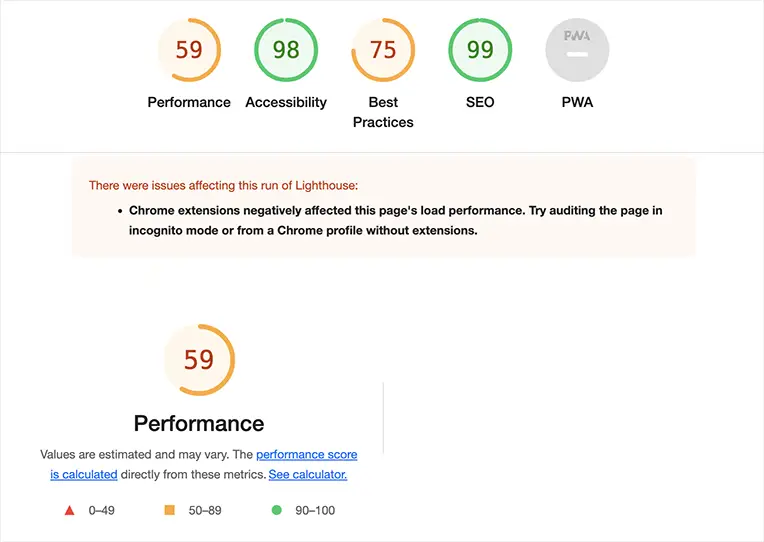Screen dimensions: 764x542
Task: Click the Accessibility score gauge 98
Action: [x=286, y=49]
